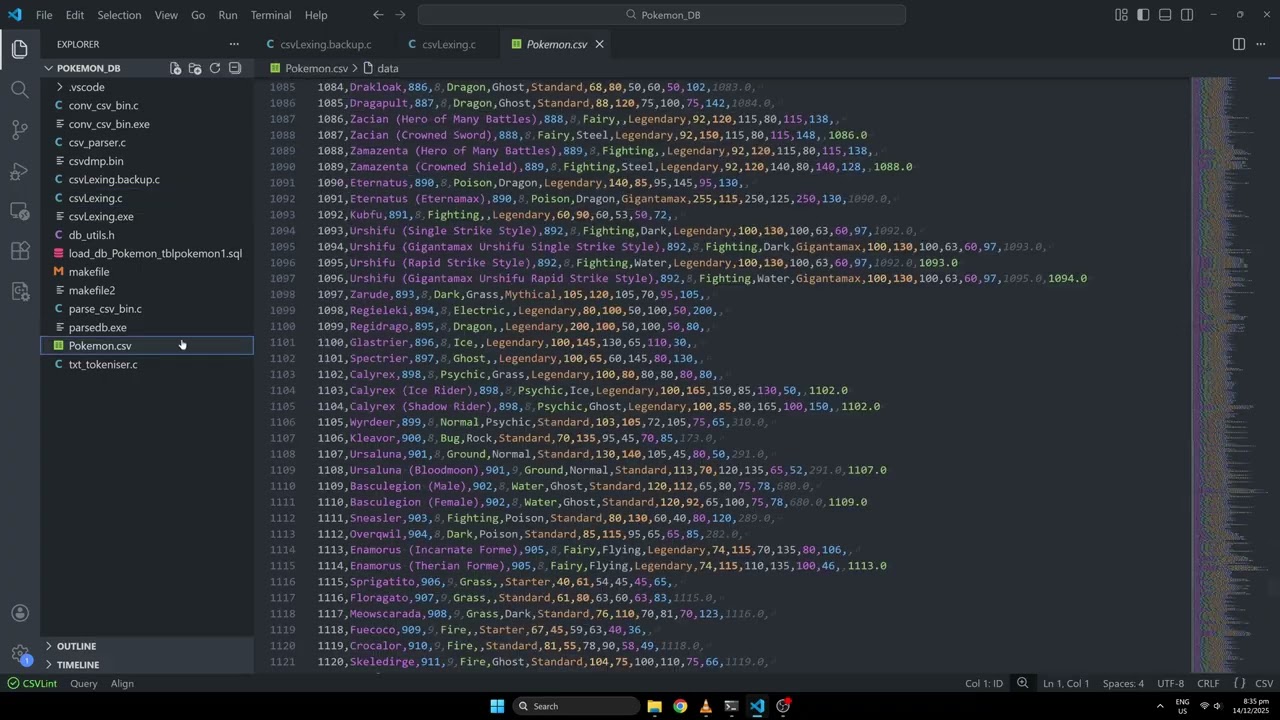Open the View menu
This screenshot has height=720, width=1280.
point(166,15)
